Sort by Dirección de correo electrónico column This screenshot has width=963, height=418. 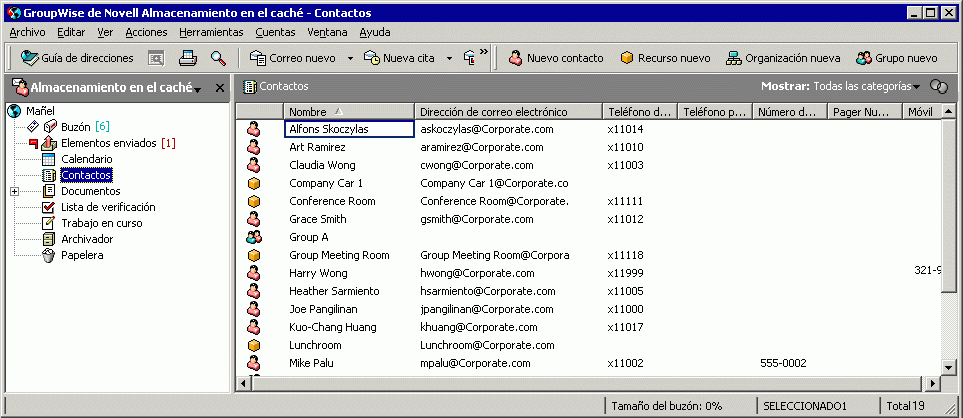click(x=508, y=111)
